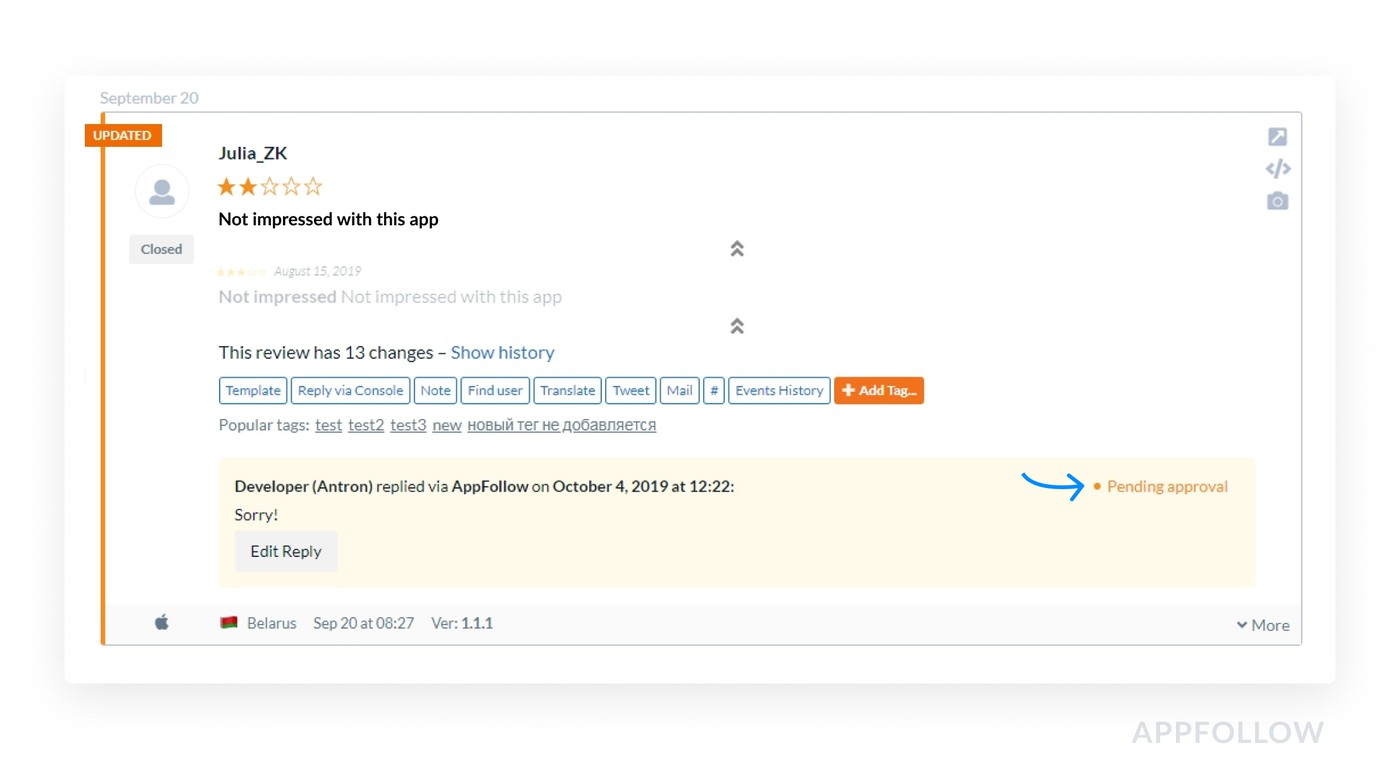1400x781 pixels.
Task: Click the Add Tag button
Action: pos(878,391)
